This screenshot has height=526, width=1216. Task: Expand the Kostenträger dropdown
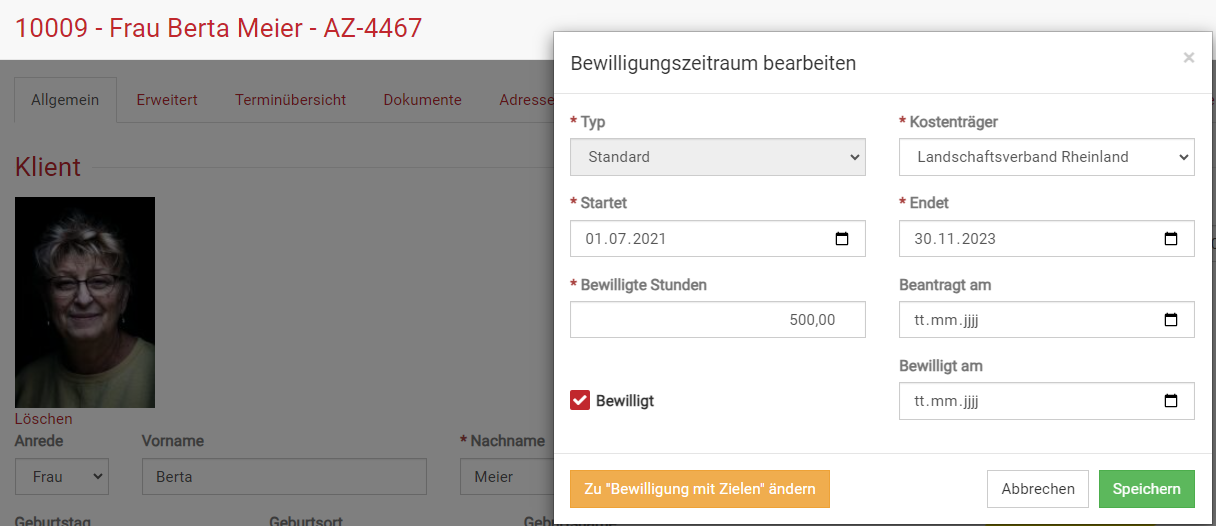click(1046, 157)
